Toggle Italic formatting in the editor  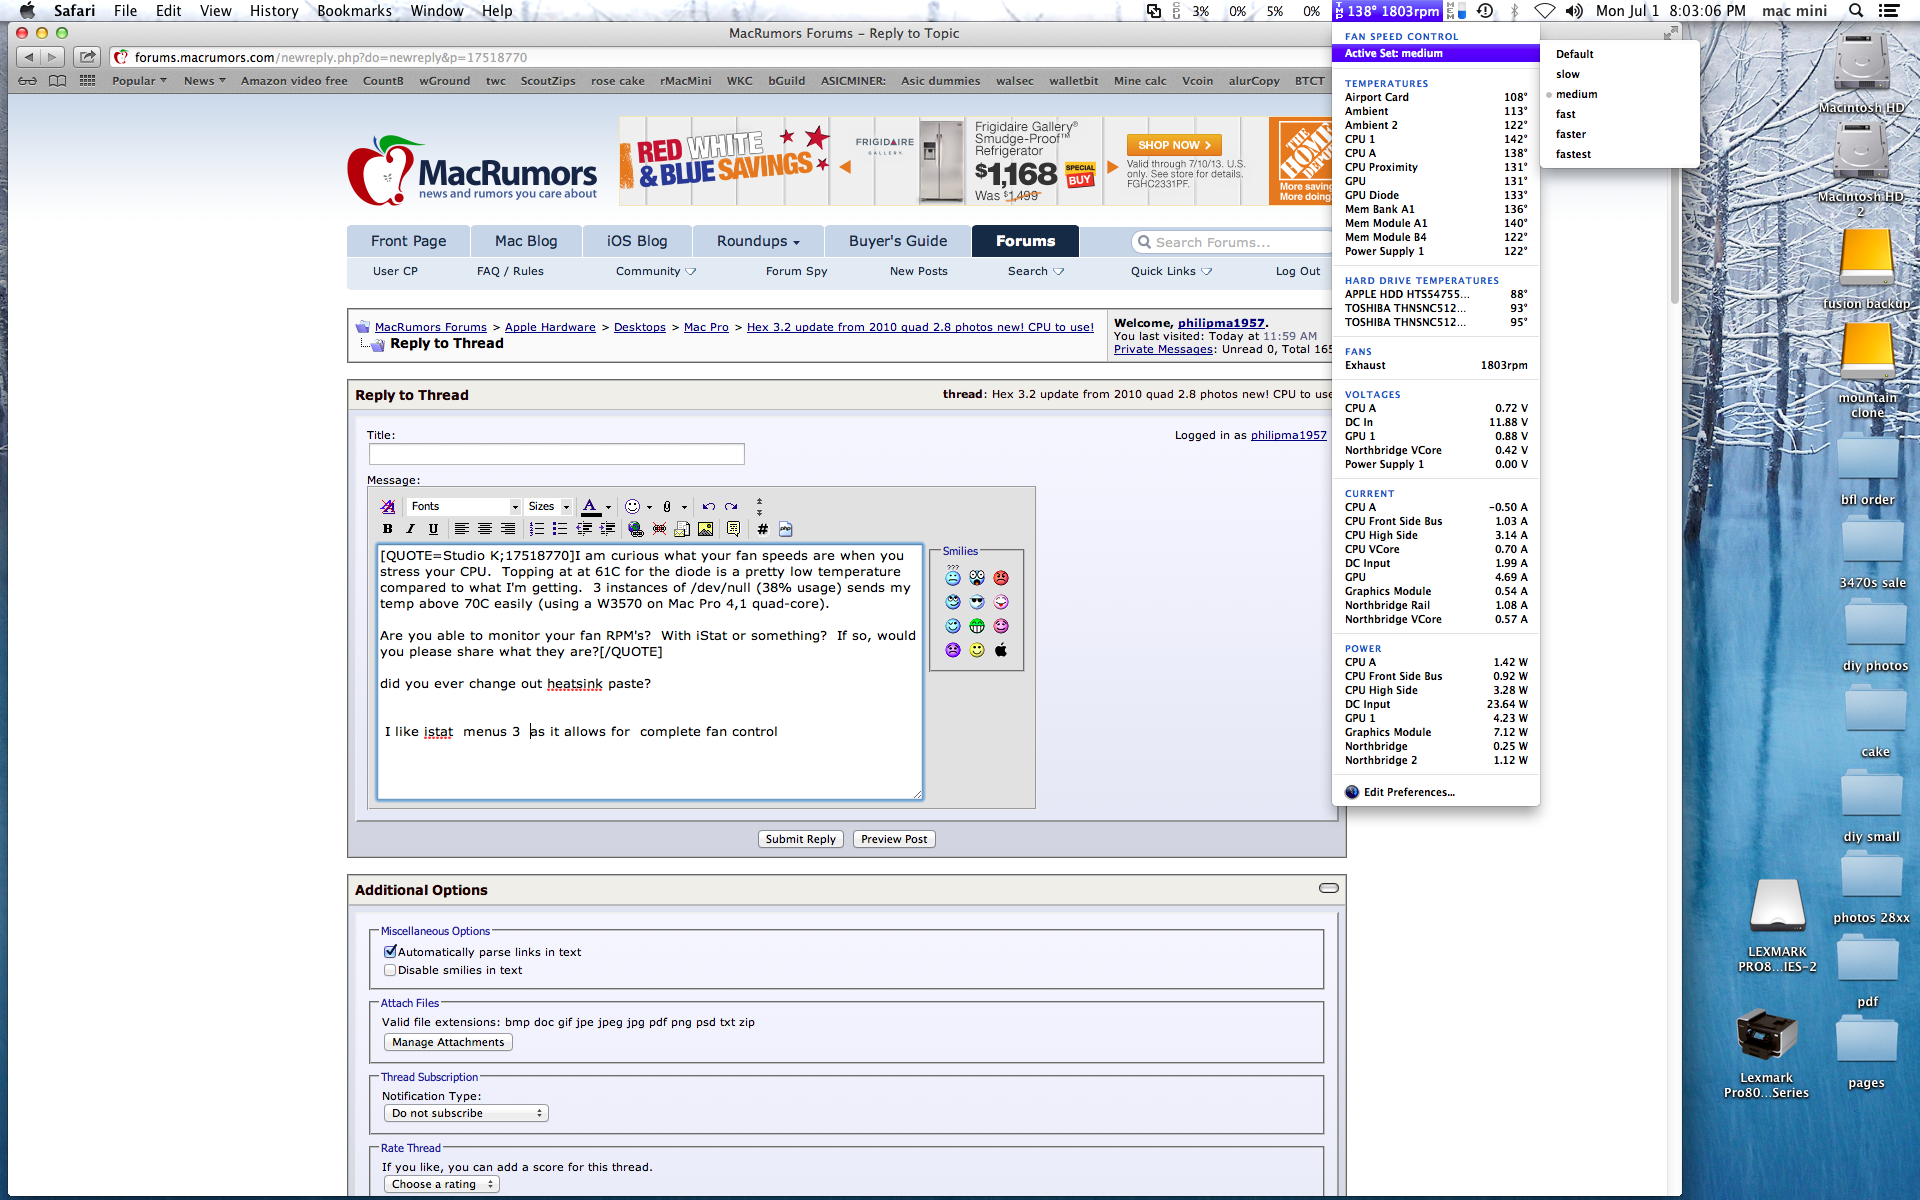click(410, 529)
